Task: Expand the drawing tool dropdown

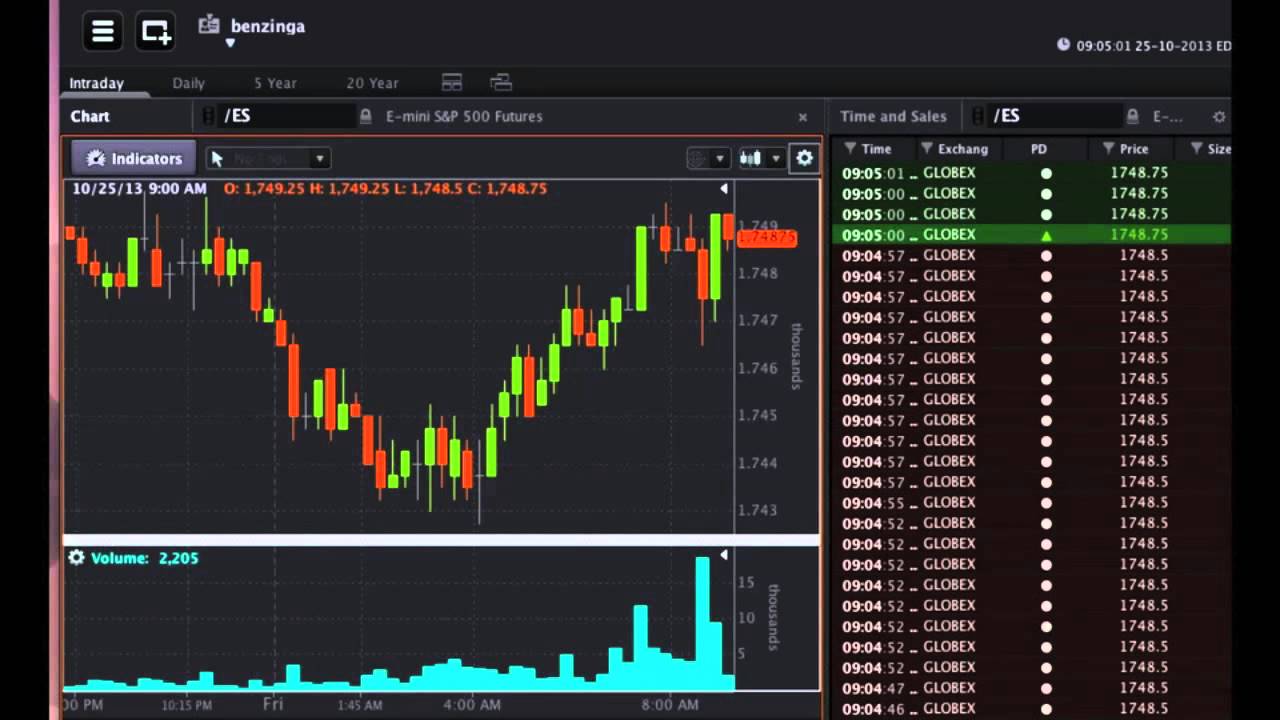Action: [x=319, y=158]
